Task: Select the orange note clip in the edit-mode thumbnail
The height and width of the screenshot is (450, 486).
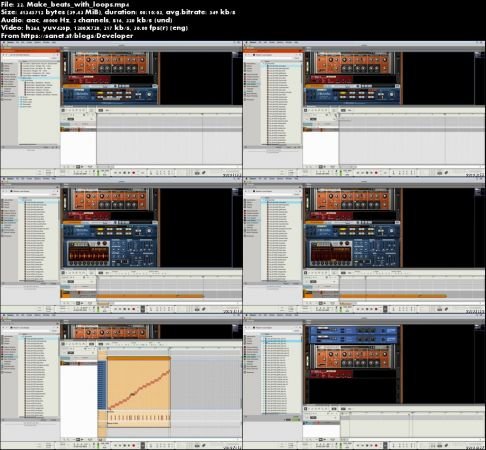Action: tap(139, 383)
